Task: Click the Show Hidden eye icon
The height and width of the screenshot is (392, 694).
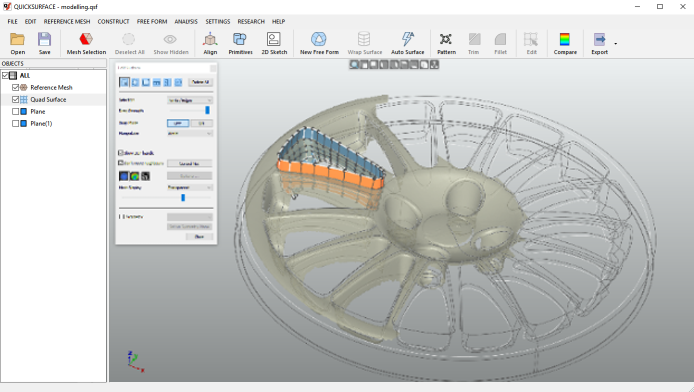Action: pos(170,39)
